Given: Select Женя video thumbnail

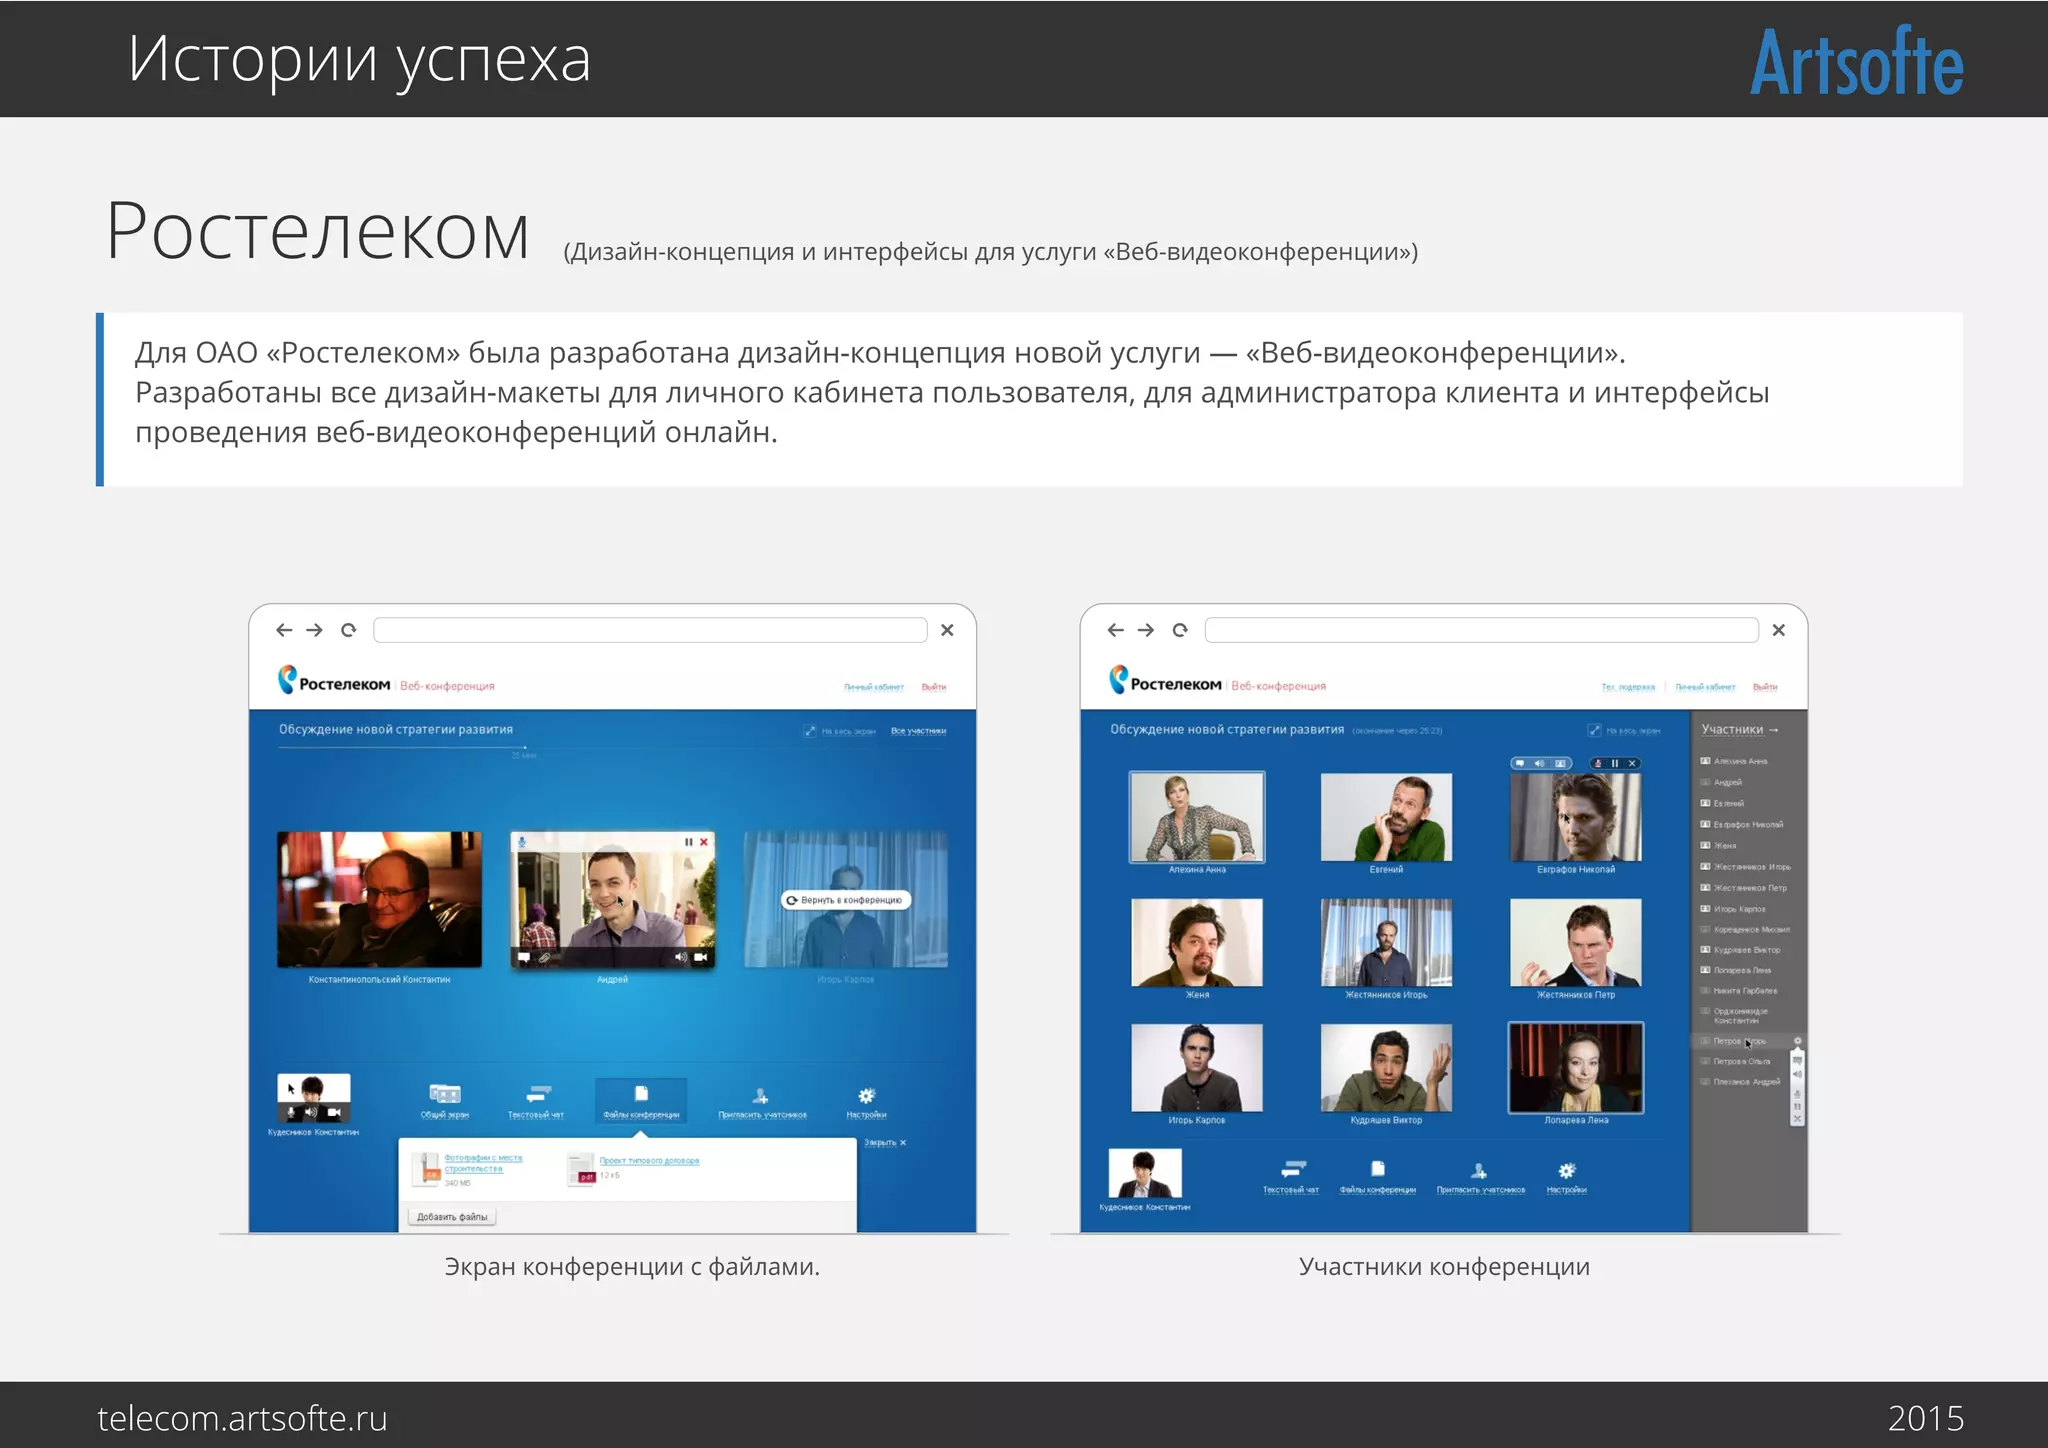Looking at the screenshot, I should point(1197,943).
